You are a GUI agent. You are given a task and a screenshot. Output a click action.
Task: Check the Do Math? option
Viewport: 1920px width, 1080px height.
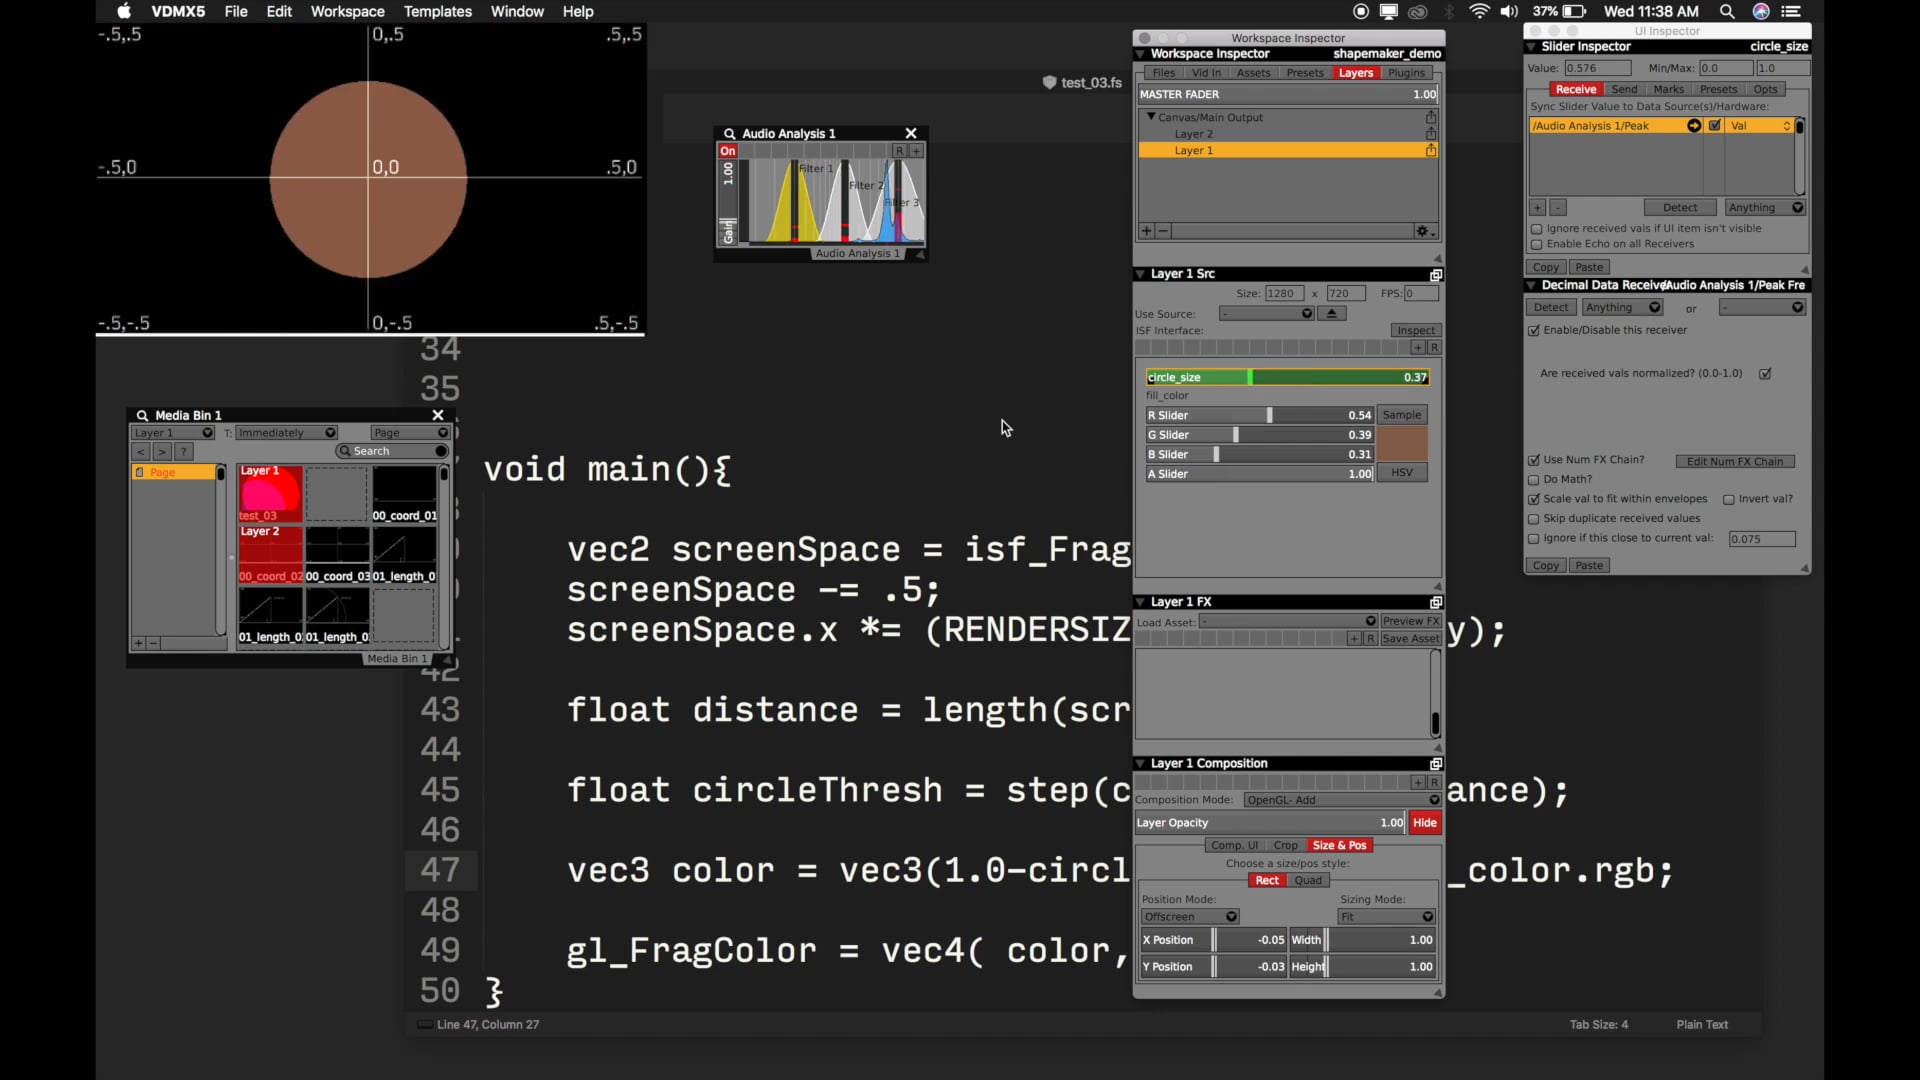point(1534,480)
